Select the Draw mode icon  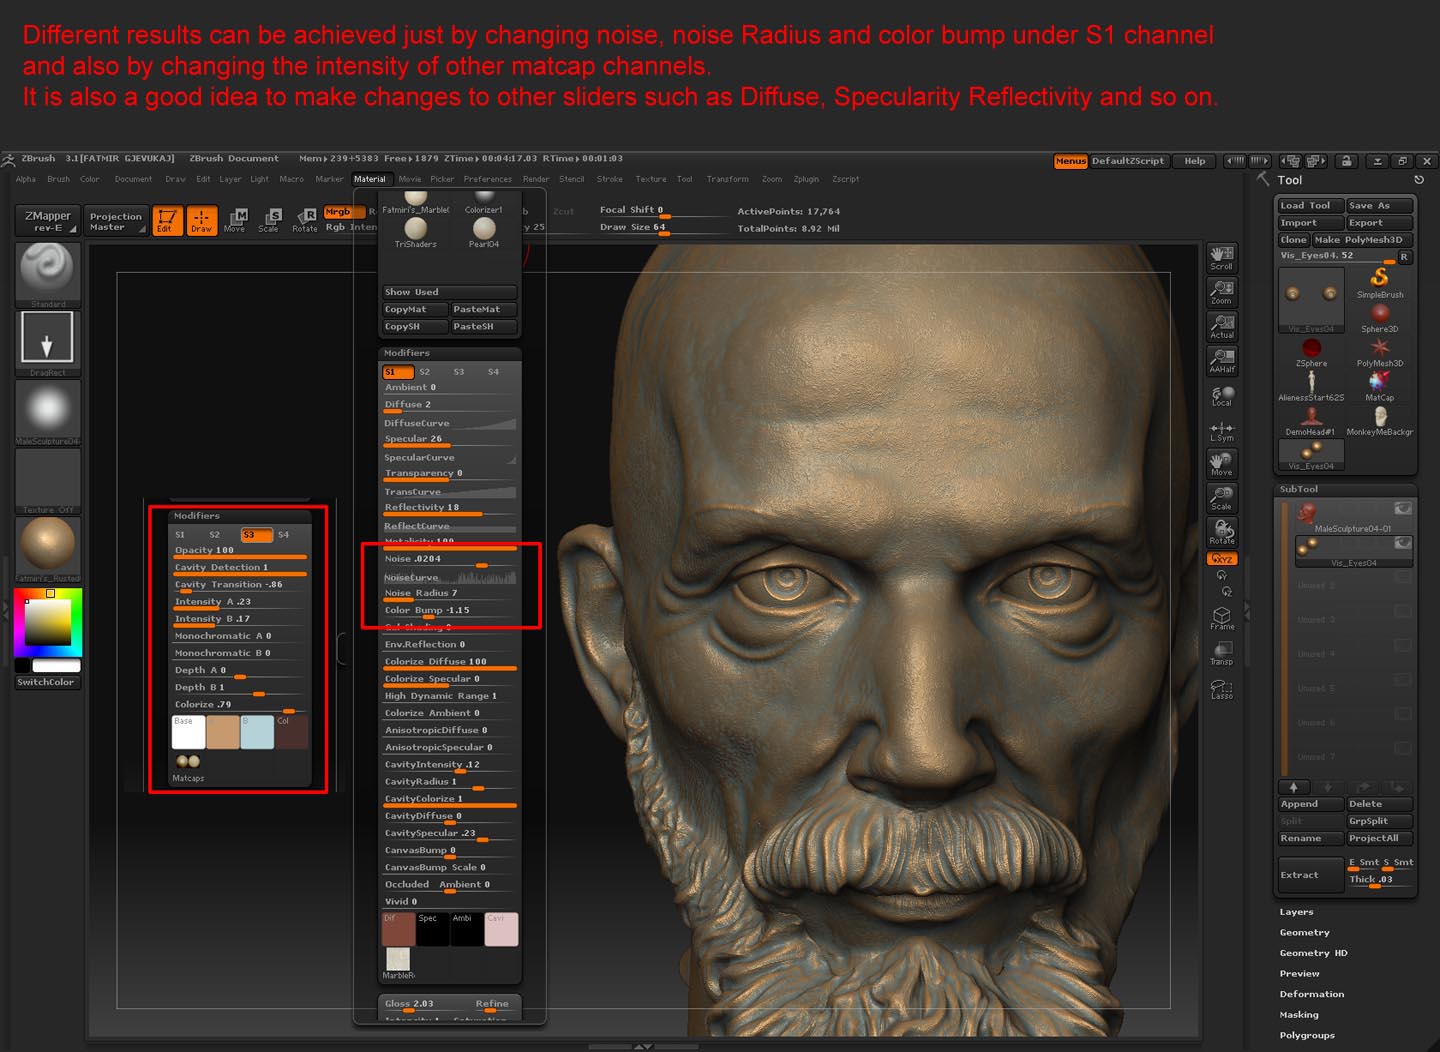[202, 220]
